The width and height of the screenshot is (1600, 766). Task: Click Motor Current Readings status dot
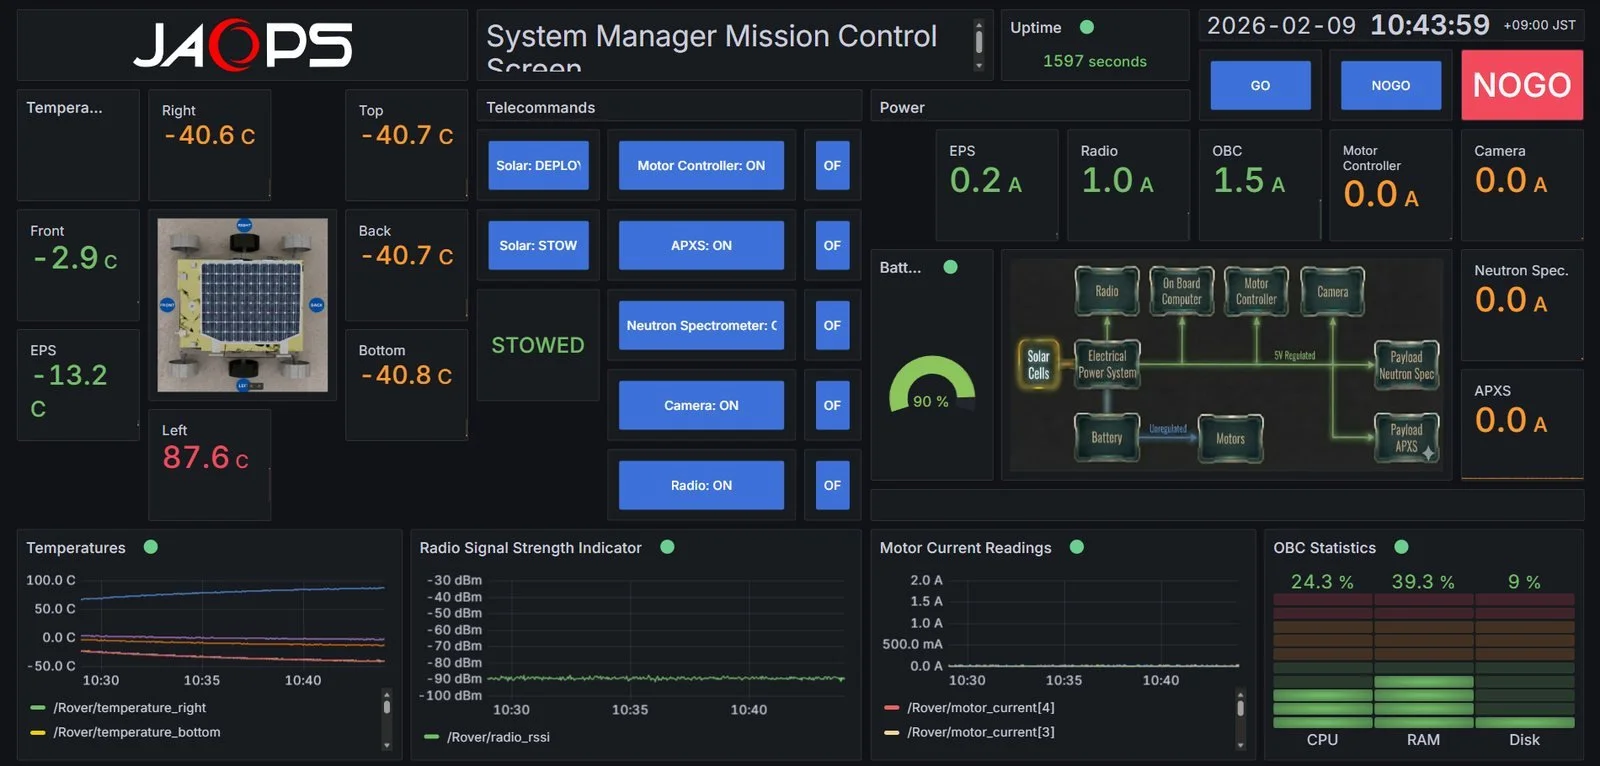pyautogui.click(x=1077, y=547)
